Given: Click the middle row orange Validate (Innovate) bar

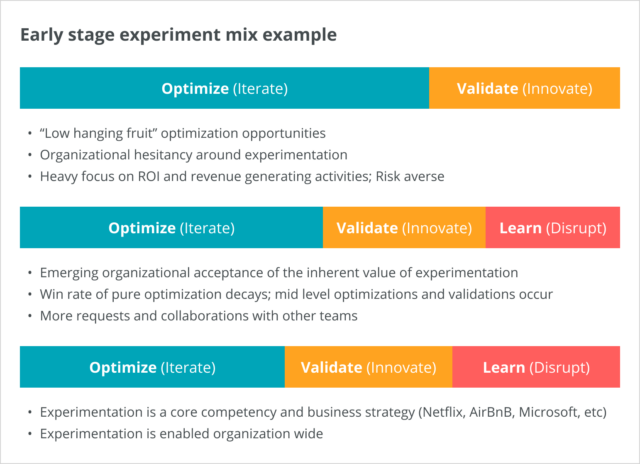Looking at the screenshot, I should (404, 228).
